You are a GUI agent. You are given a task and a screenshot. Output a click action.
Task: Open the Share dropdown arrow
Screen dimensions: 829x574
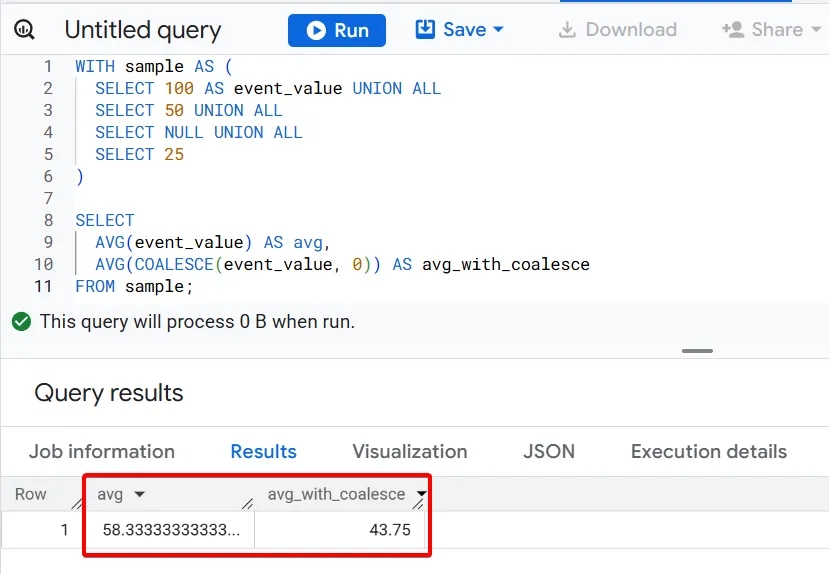click(816, 30)
